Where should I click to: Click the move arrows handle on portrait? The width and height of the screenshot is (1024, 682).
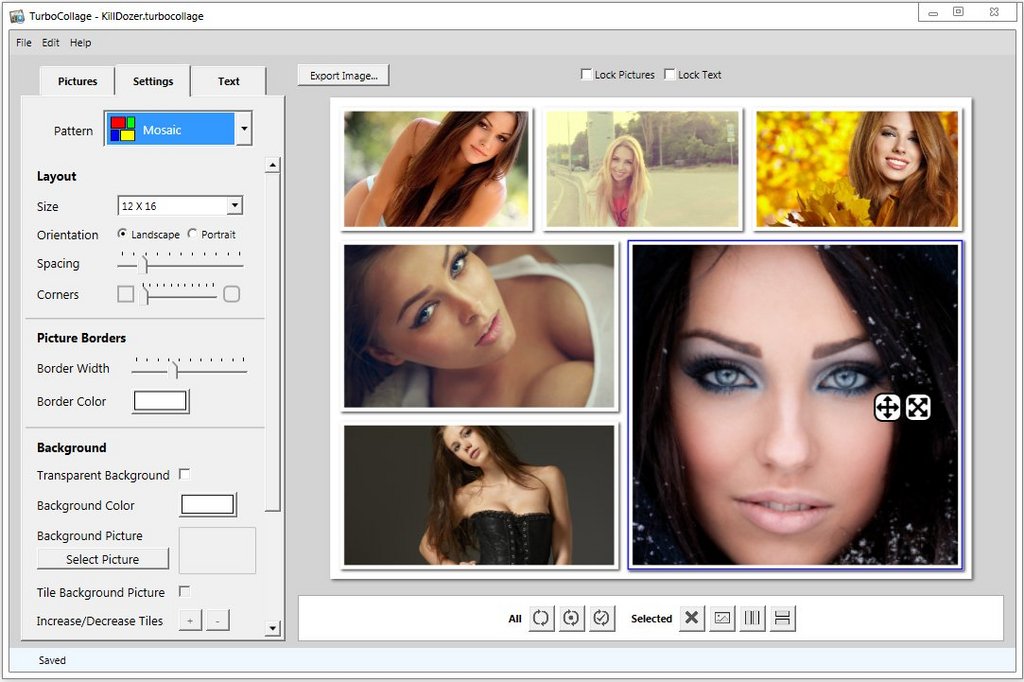[x=887, y=408]
